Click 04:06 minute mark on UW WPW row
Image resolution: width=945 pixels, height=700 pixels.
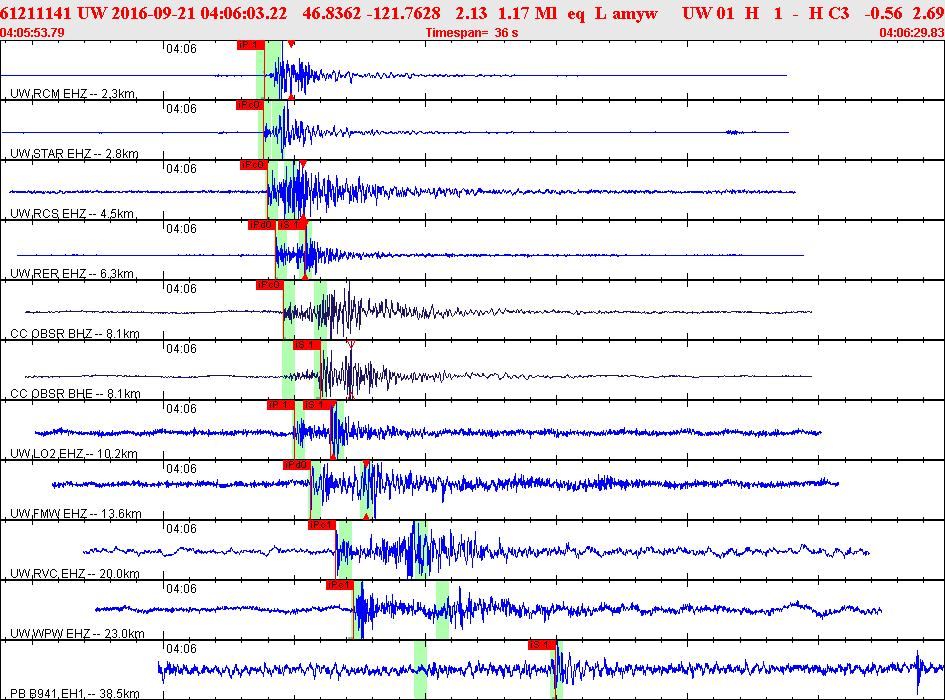(181, 588)
